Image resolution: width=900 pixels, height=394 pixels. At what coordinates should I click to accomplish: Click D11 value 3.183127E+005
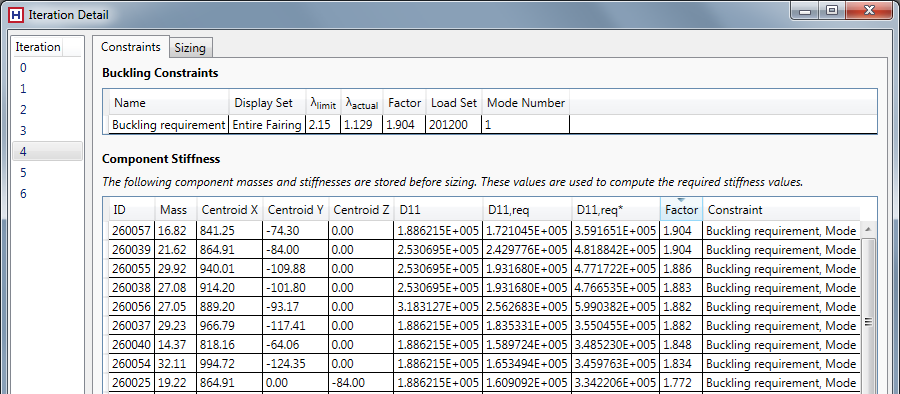pyautogui.click(x=437, y=307)
